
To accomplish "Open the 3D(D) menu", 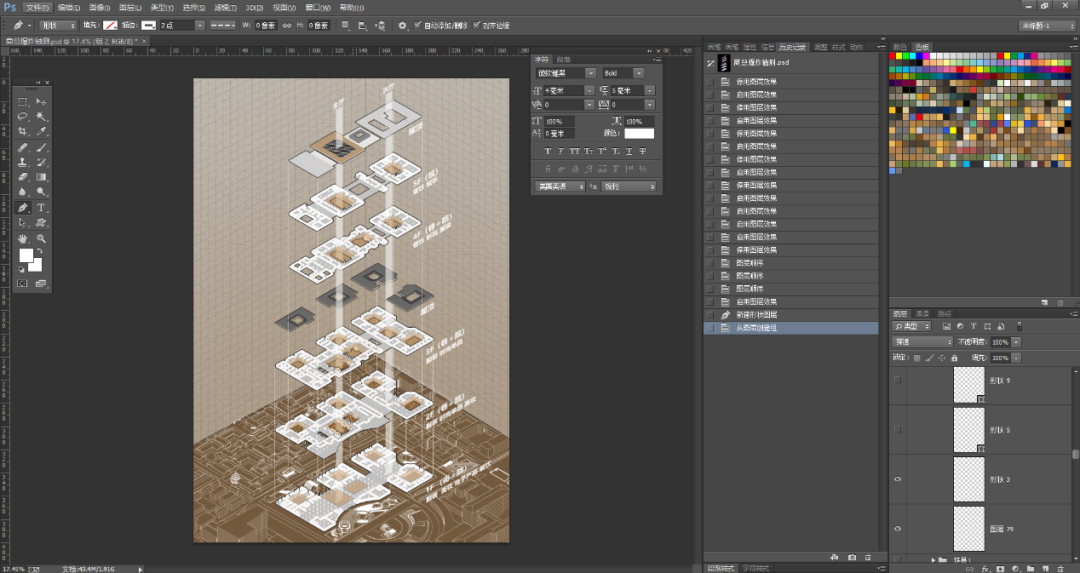I will 254,8.
